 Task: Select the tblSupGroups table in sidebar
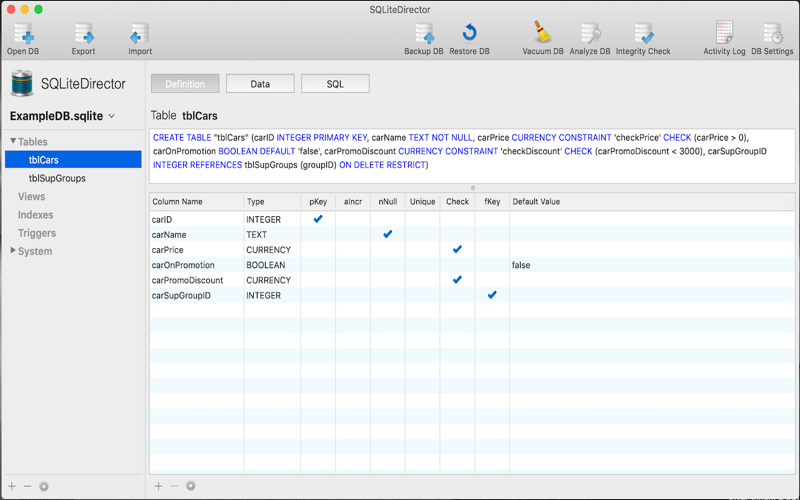[57, 178]
